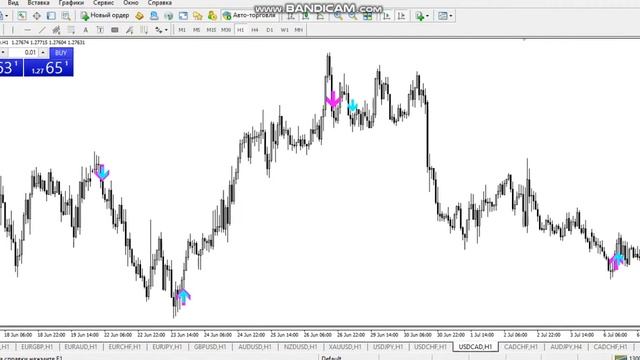
Task: Switch timeframe to M5
Action: click(196, 30)
